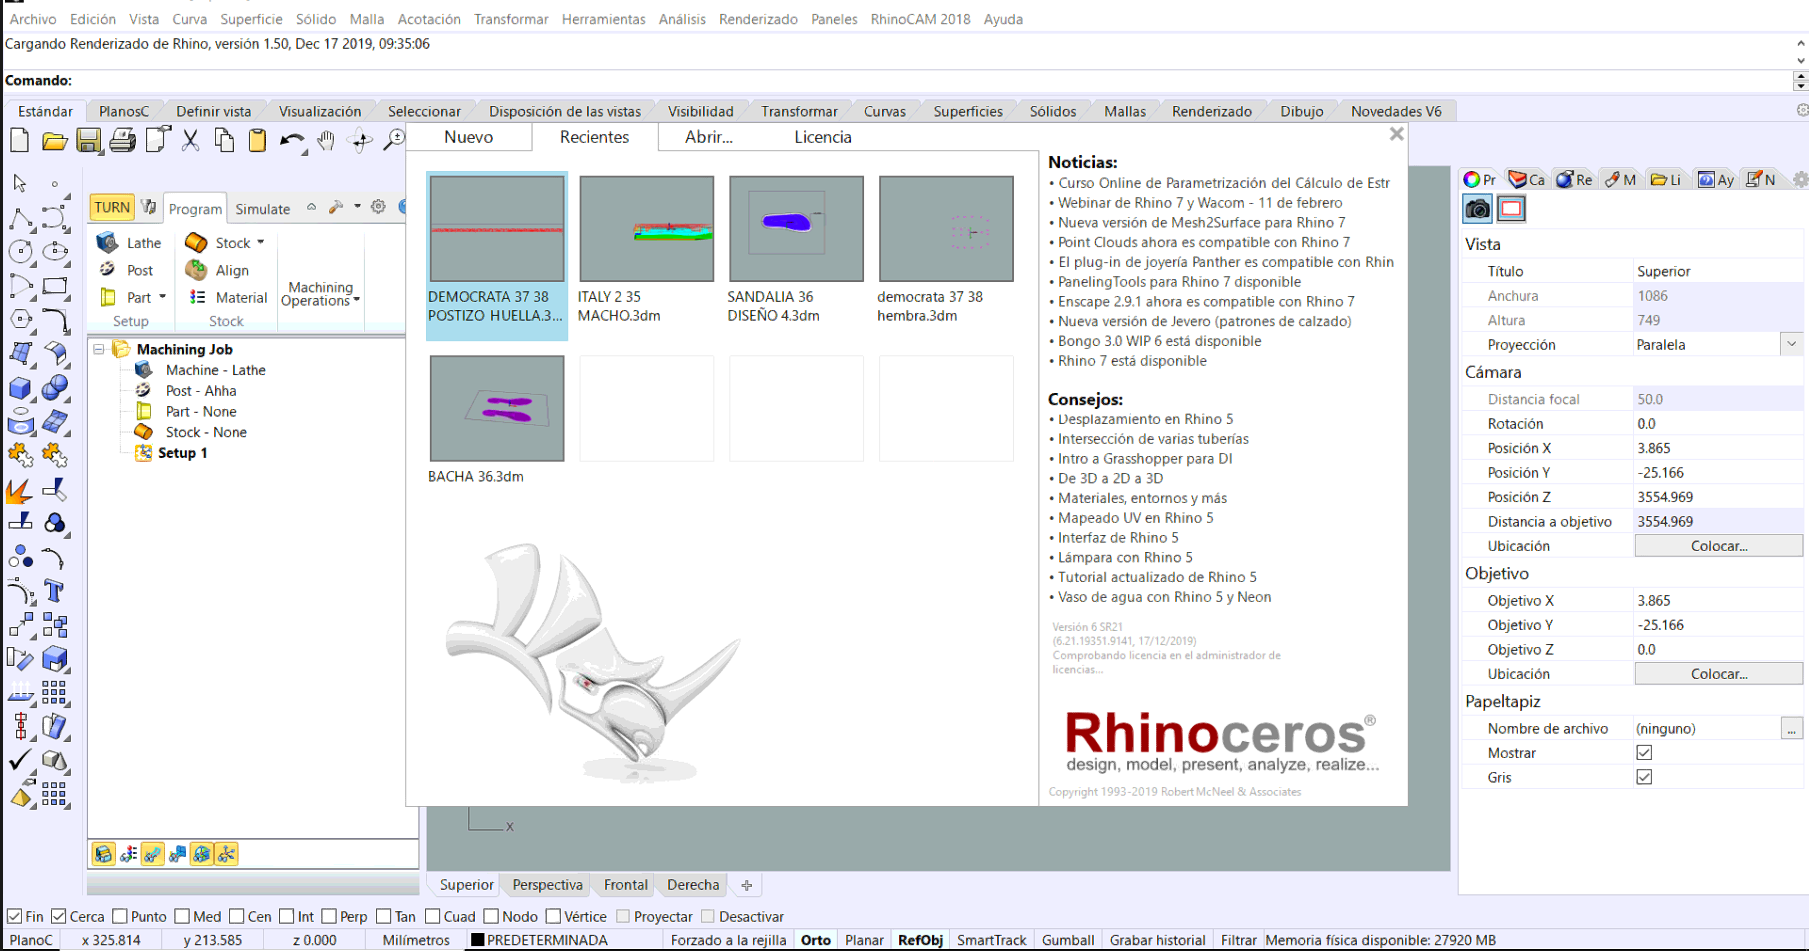Click the Comando input field
The width and height of the screenshot is (1809, 951).
click(930, 81)
